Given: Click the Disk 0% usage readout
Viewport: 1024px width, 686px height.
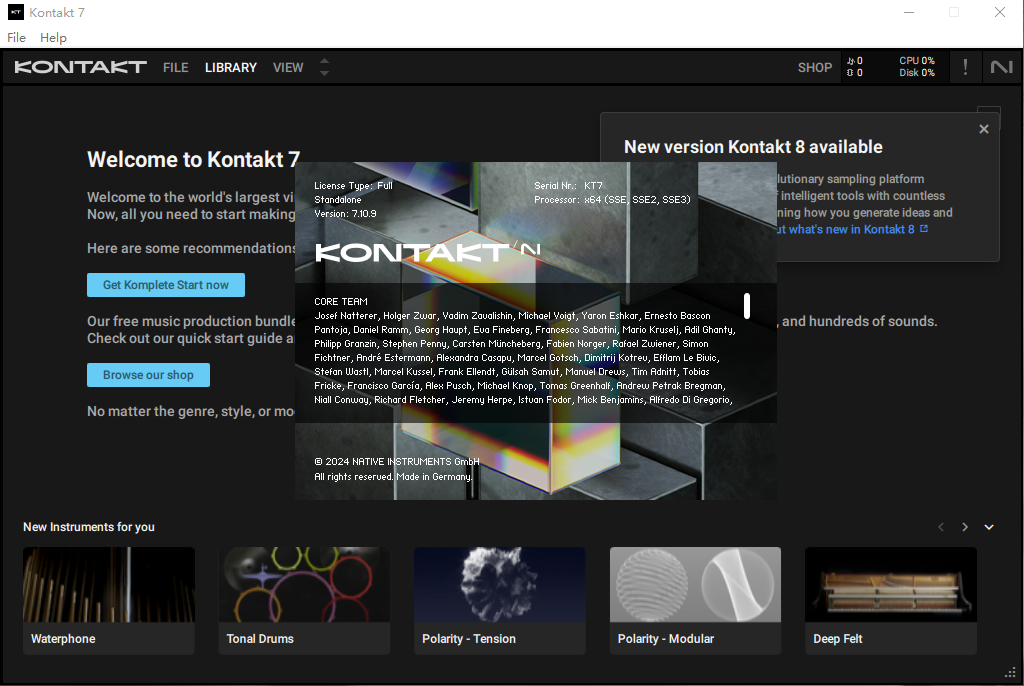Looking at the screenshot, I should tap(916, 73).
